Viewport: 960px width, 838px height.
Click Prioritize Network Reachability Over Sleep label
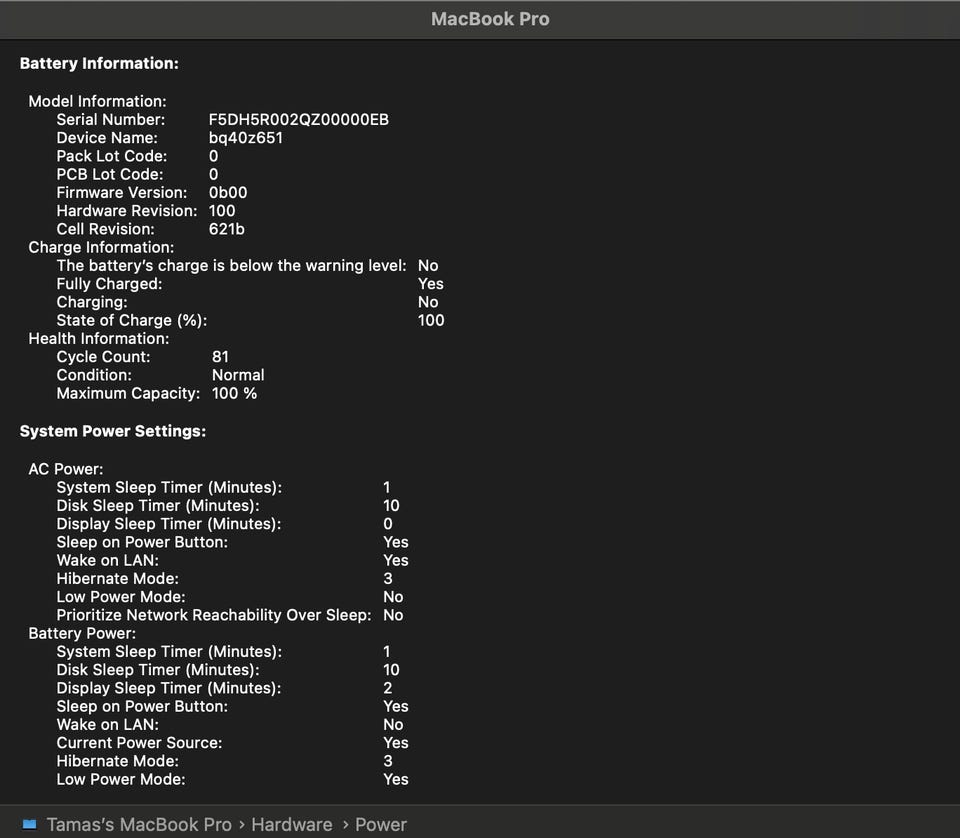pyautogui.click(x=214, y=615)
